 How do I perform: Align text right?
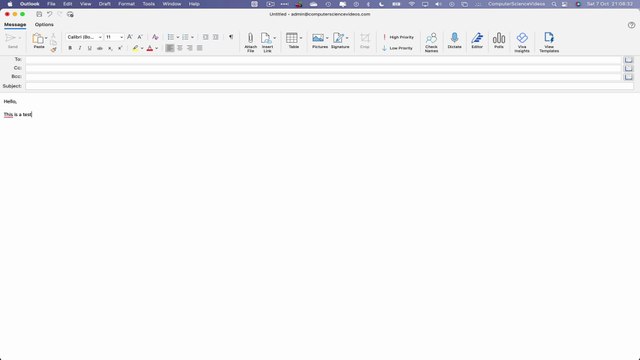[x=189, y=48]
